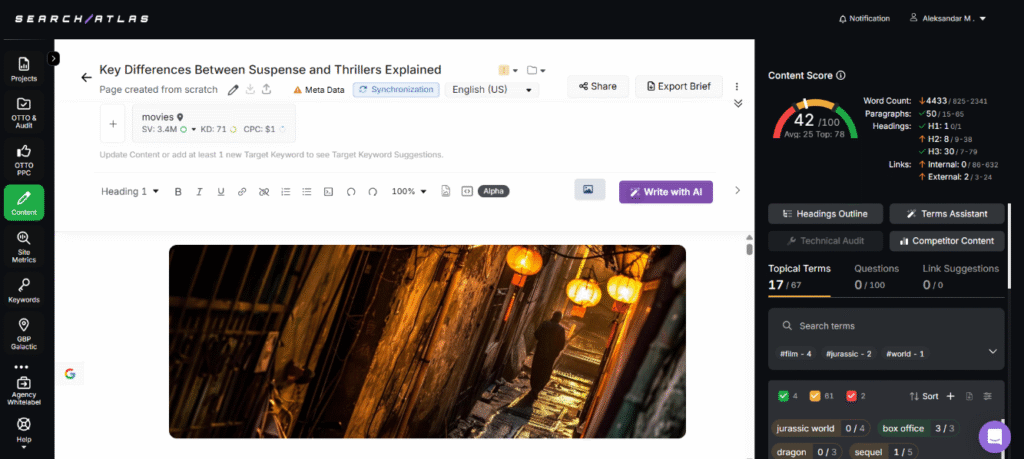This screenshot has width=1024, height=459.
Task: Open the Heading 1 style dropdown
Action: [x=130, y=191]
